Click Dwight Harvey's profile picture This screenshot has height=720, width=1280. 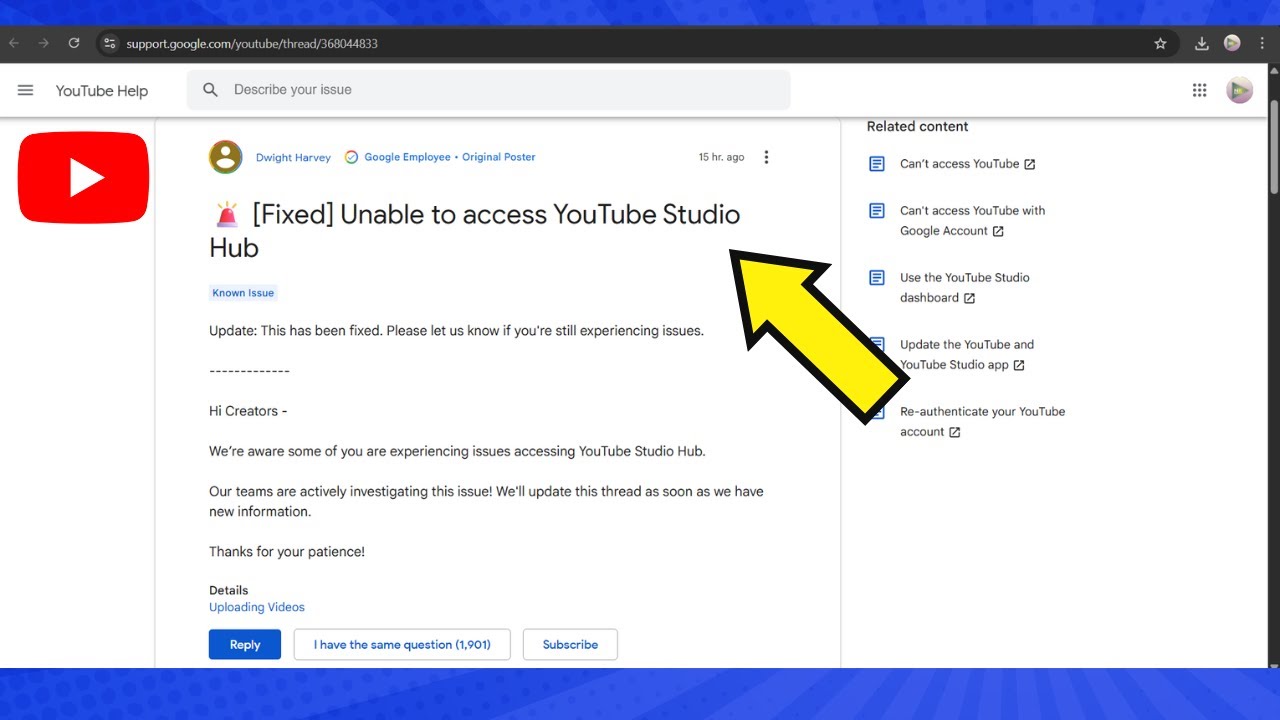225,157
